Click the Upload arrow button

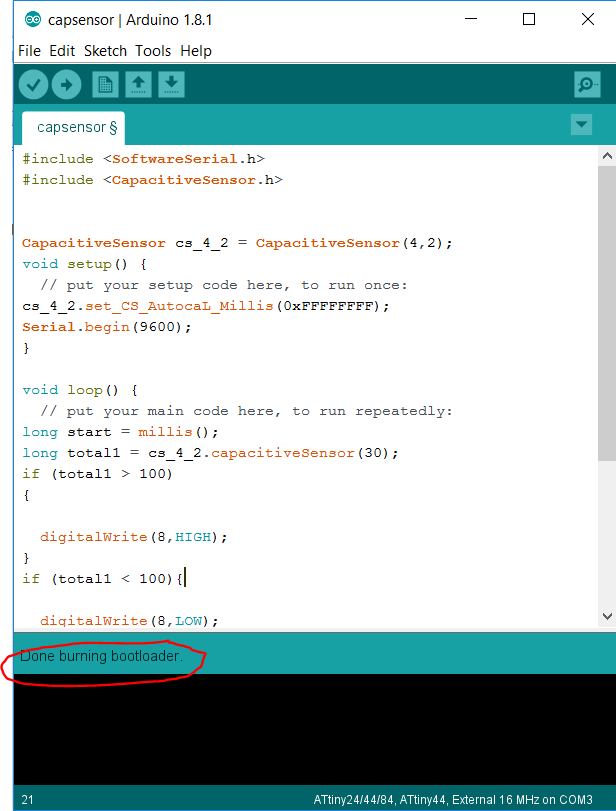tap(66, 84)
